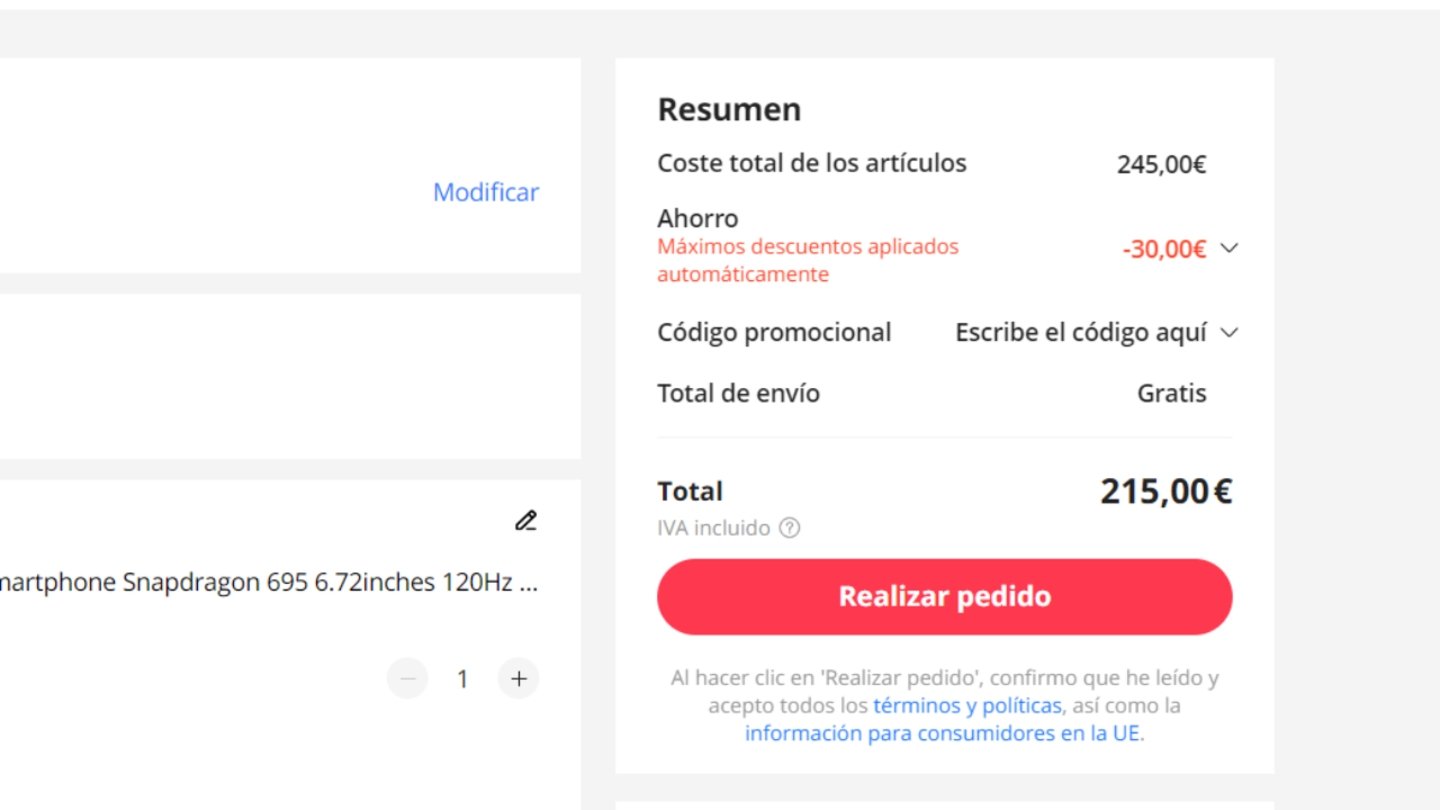Click the -30,00€ savings amount

1164,249
